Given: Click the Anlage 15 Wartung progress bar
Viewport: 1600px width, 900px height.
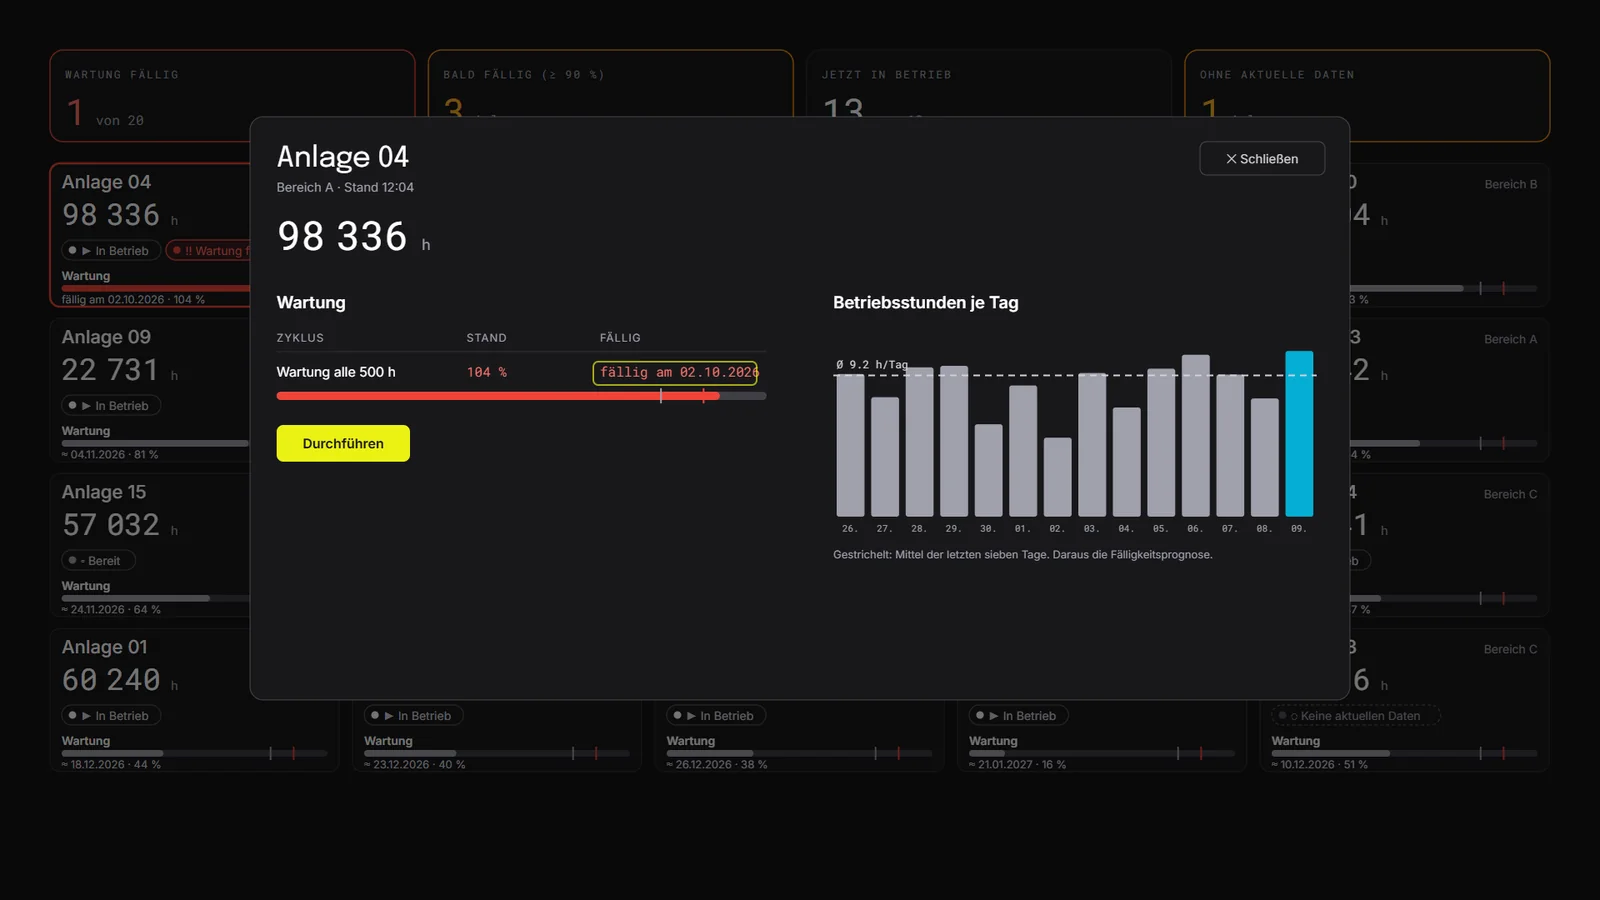Looking at the screenshot, I should [155, 598].
